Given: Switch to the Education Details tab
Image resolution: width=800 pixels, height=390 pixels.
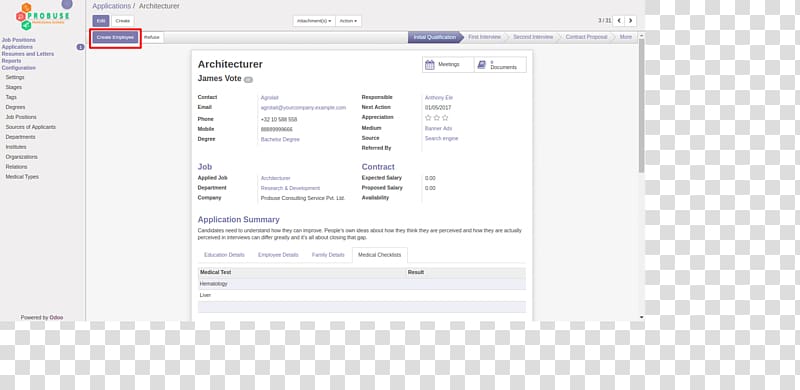Looking at the screenshot, I should pyautogui.click(x=224, y=255).
